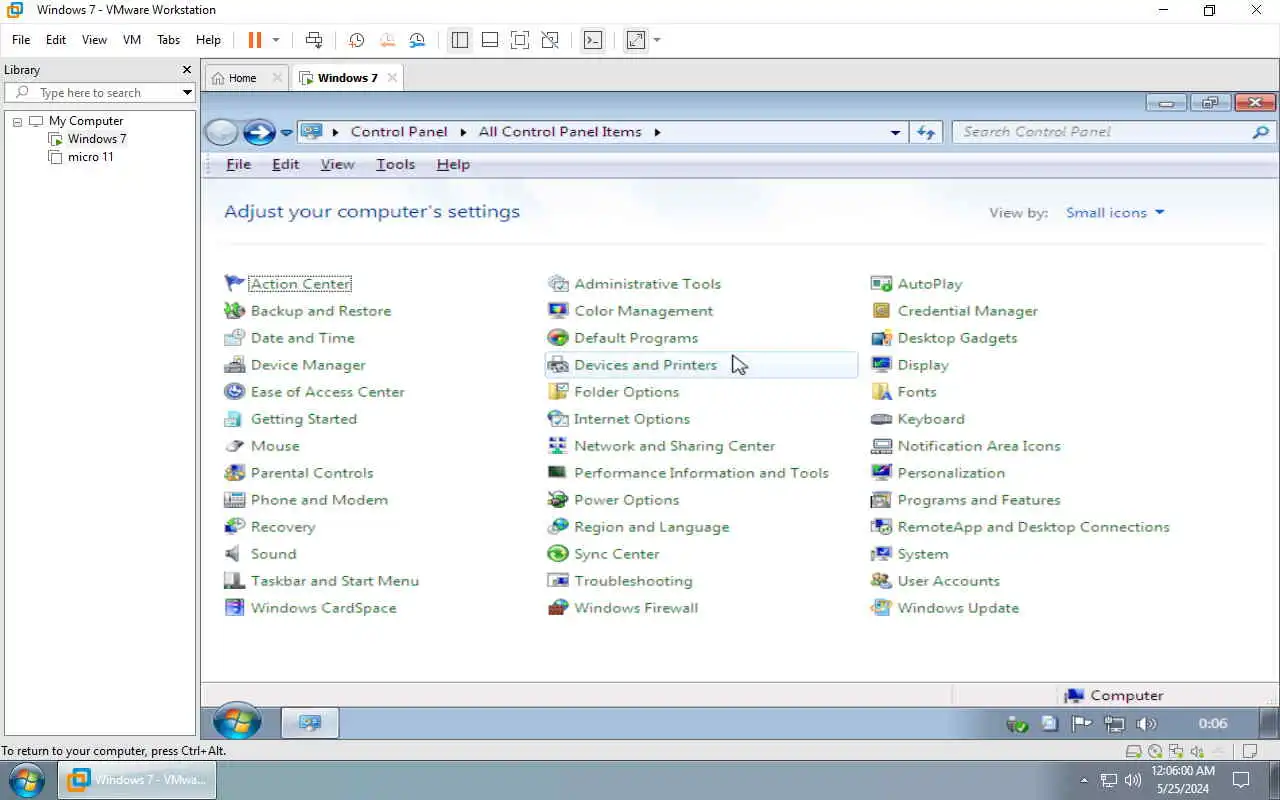Open the Network and Sharing Center link
Viewport: 1280px width, 800px height.
tap(674, 446)
